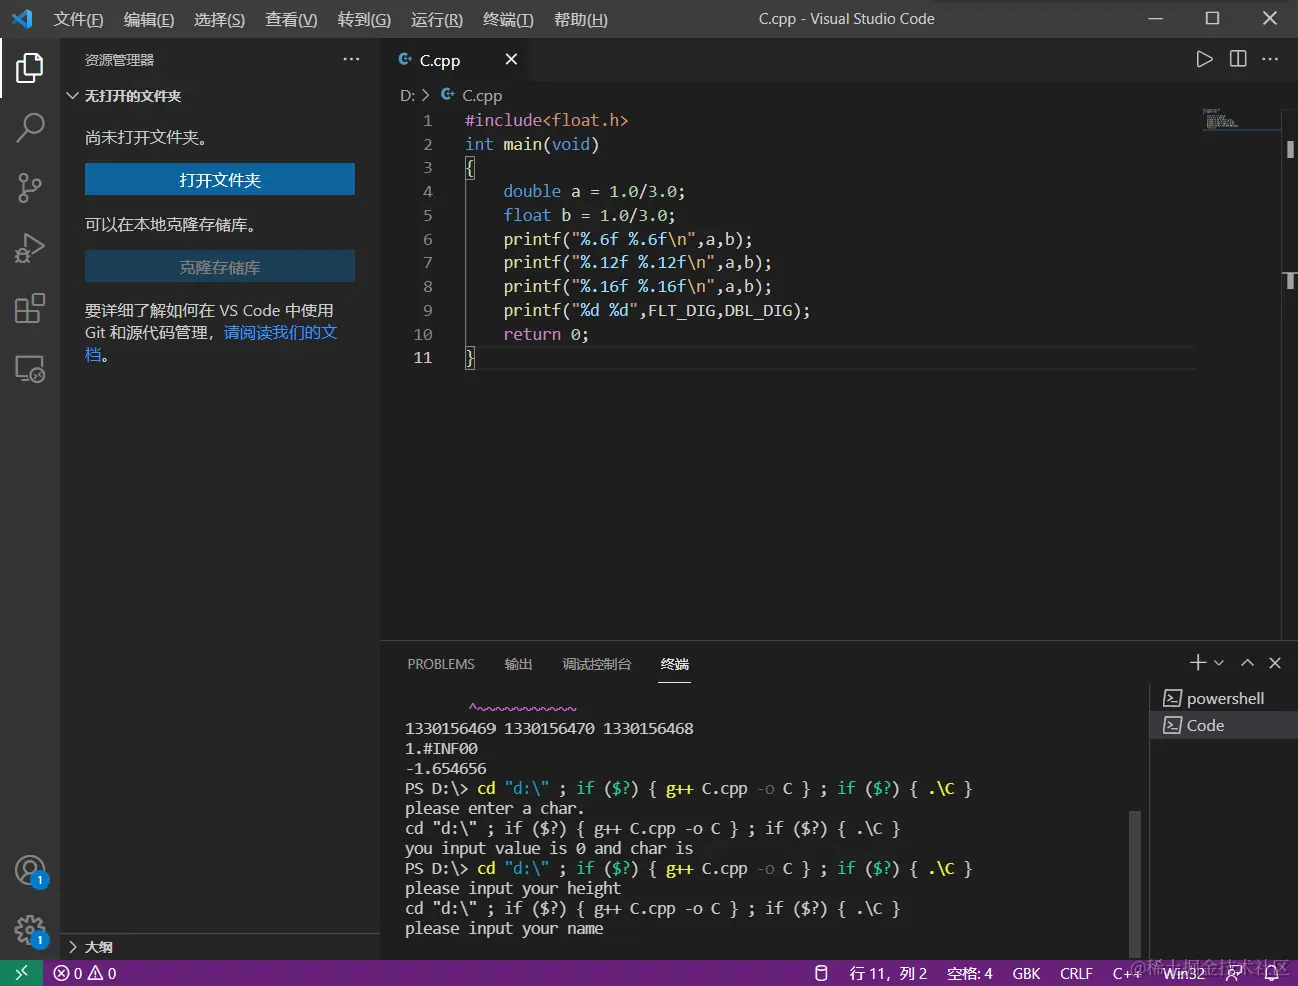Click the 打开文件夹 button
Screen dimensions: 1298x986
click(220, 180)
